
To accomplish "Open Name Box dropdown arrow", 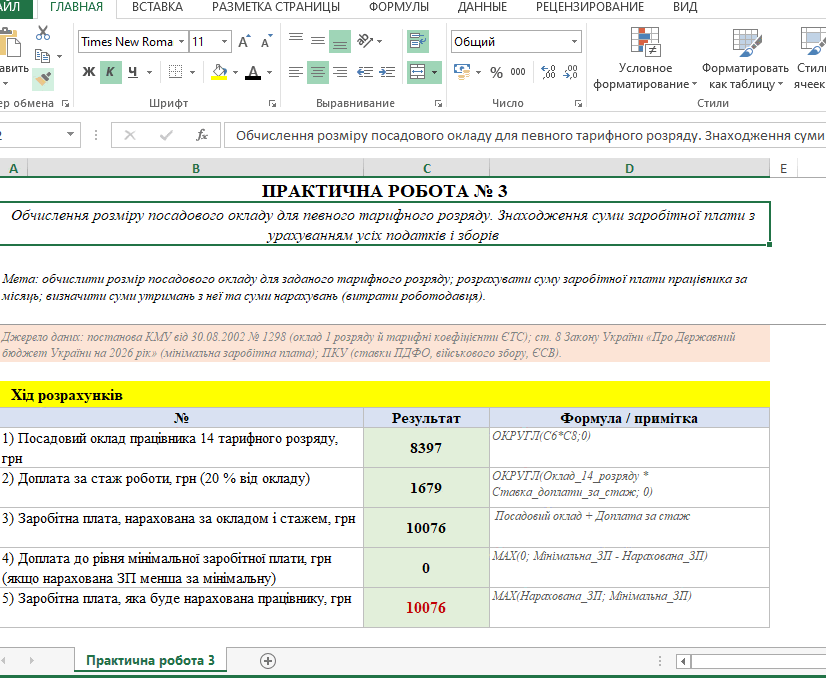I will tap(70, 134).
